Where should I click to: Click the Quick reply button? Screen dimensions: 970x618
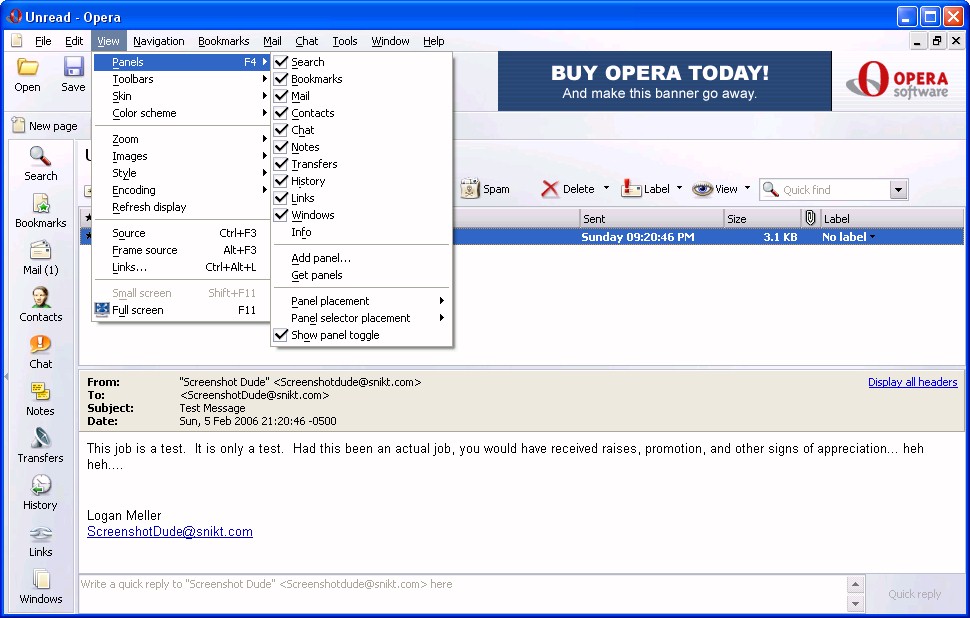[914, 594]
